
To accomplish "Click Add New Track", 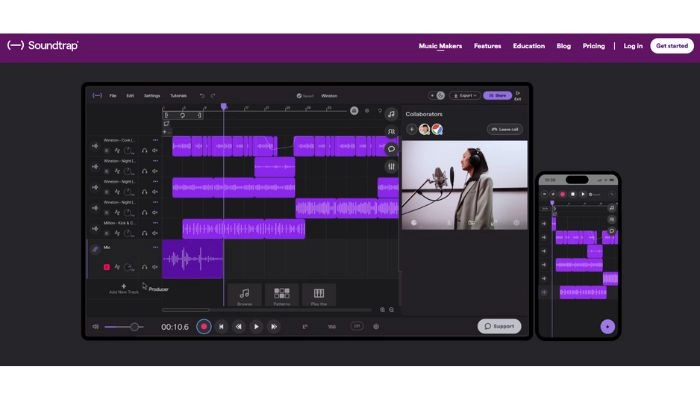I will [x=124, y=289].
